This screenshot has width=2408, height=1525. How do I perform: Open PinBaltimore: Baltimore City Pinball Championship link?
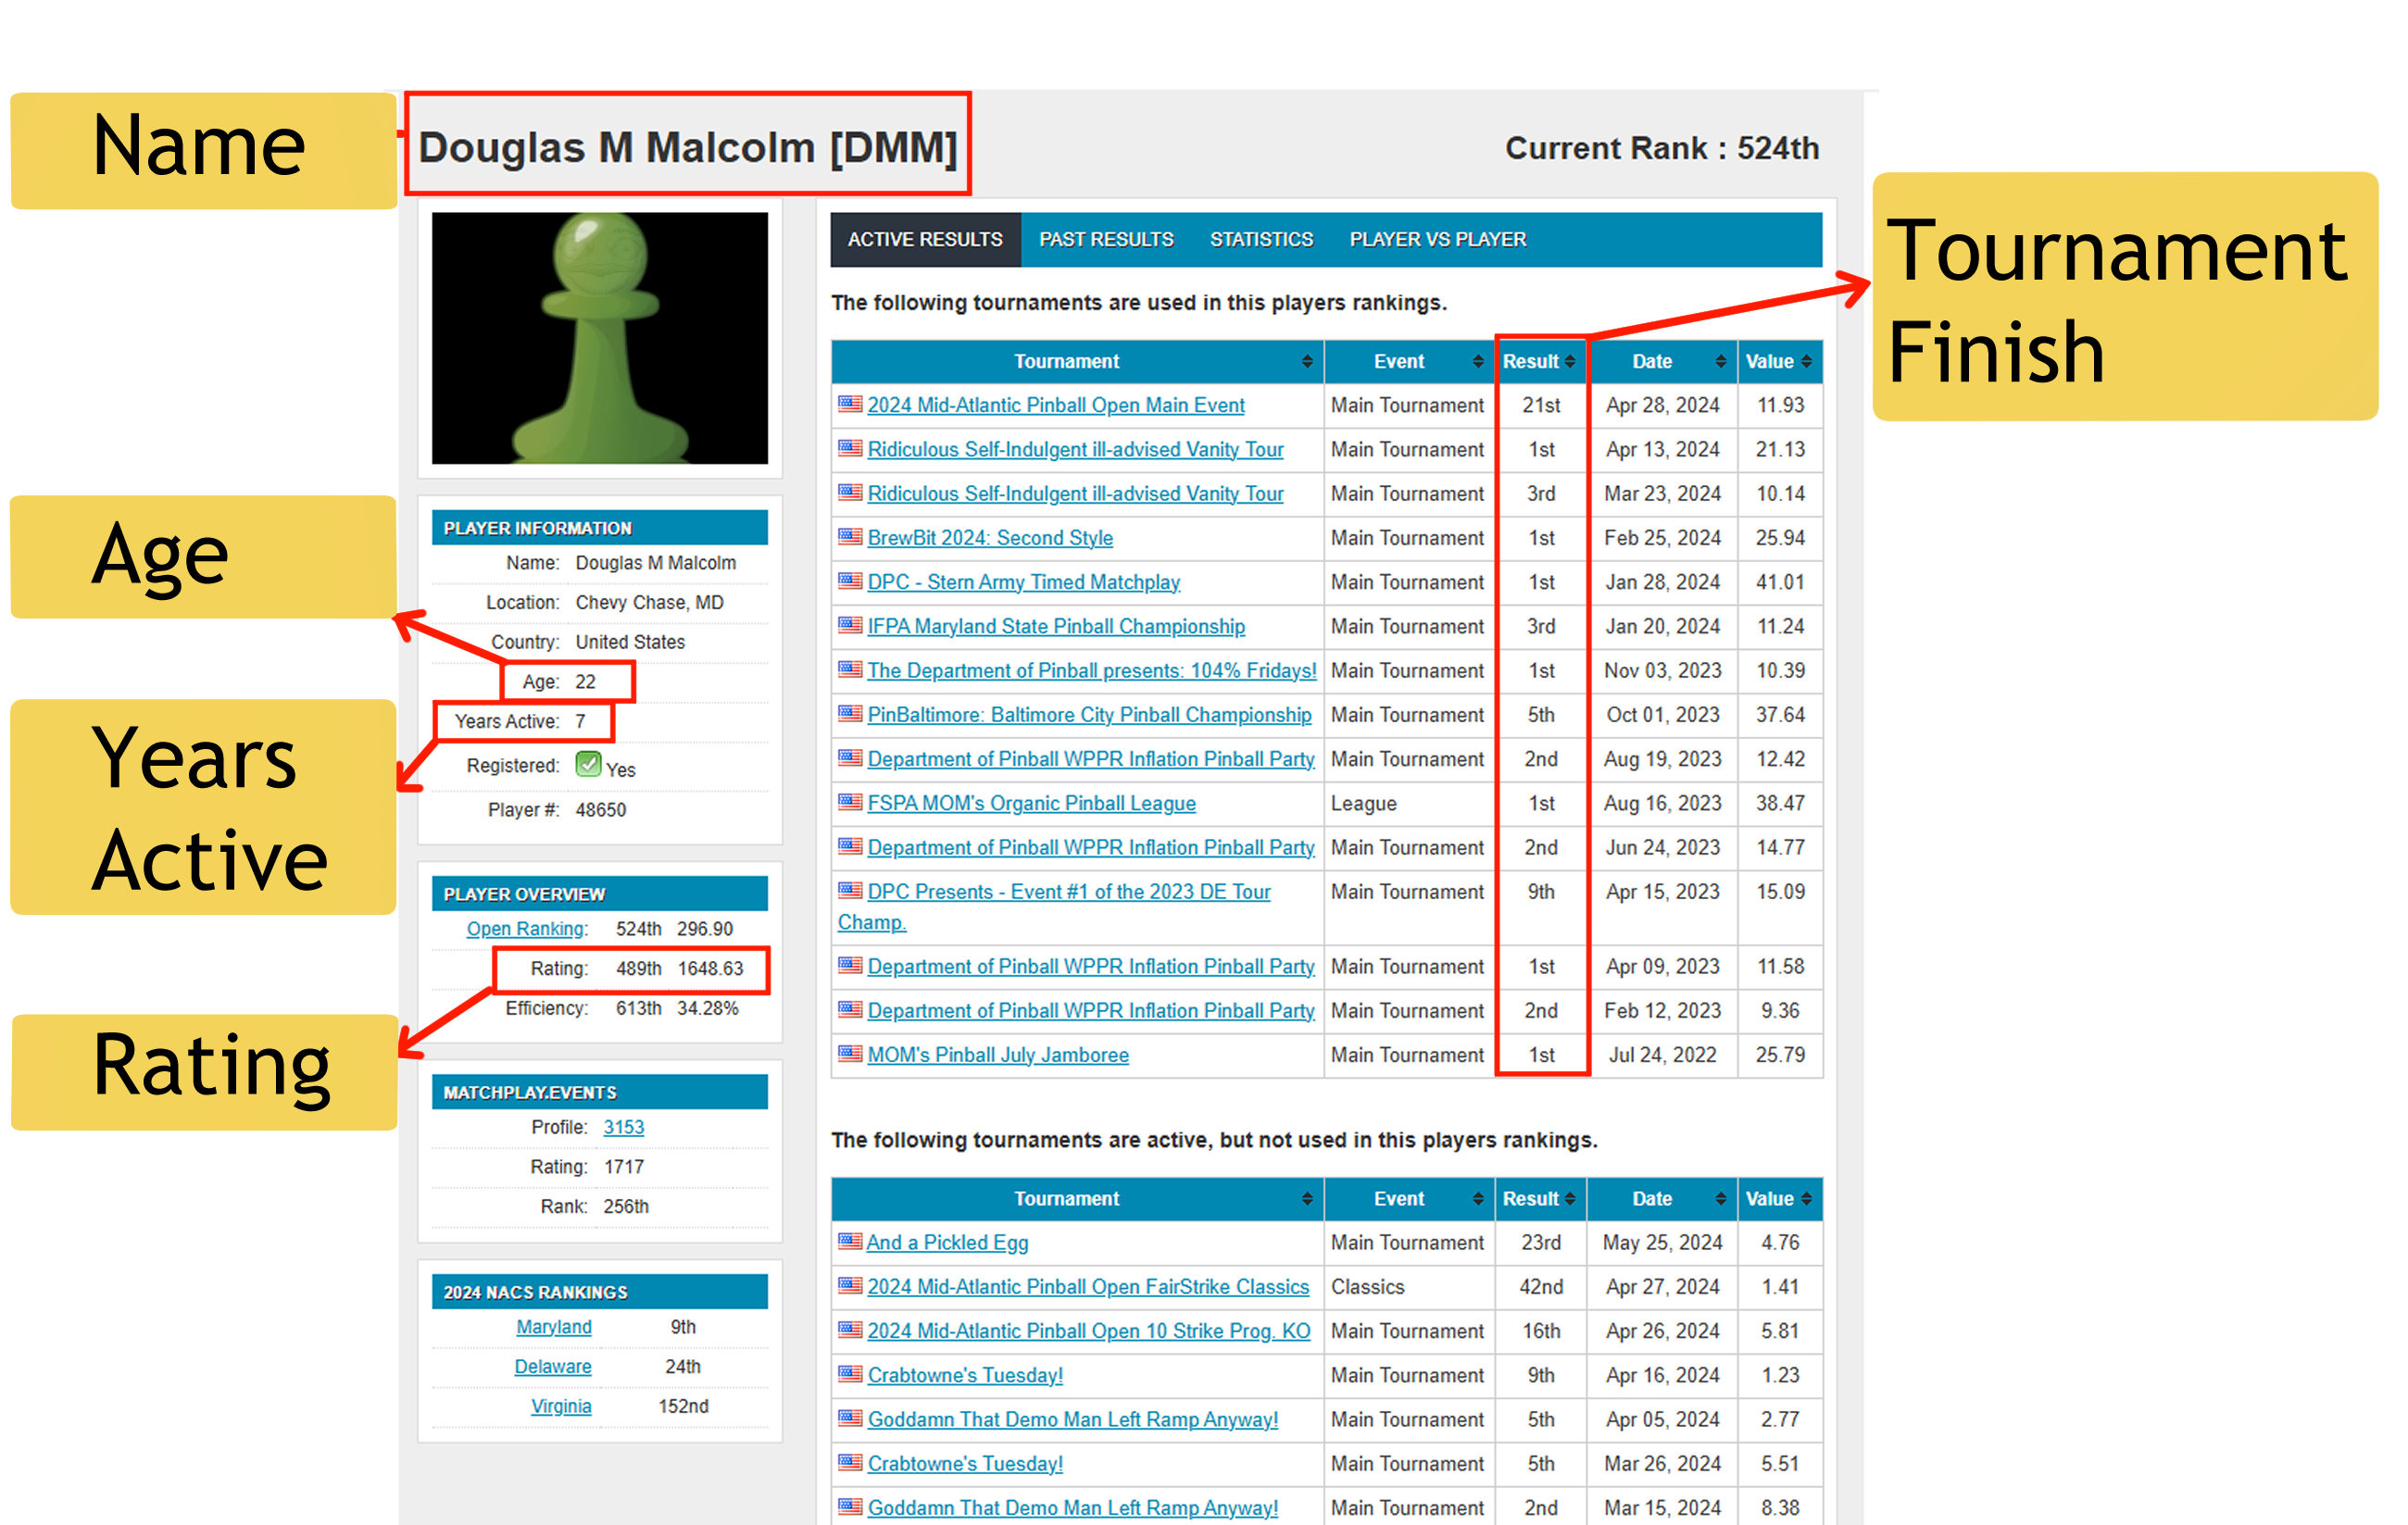[1088, 715]
